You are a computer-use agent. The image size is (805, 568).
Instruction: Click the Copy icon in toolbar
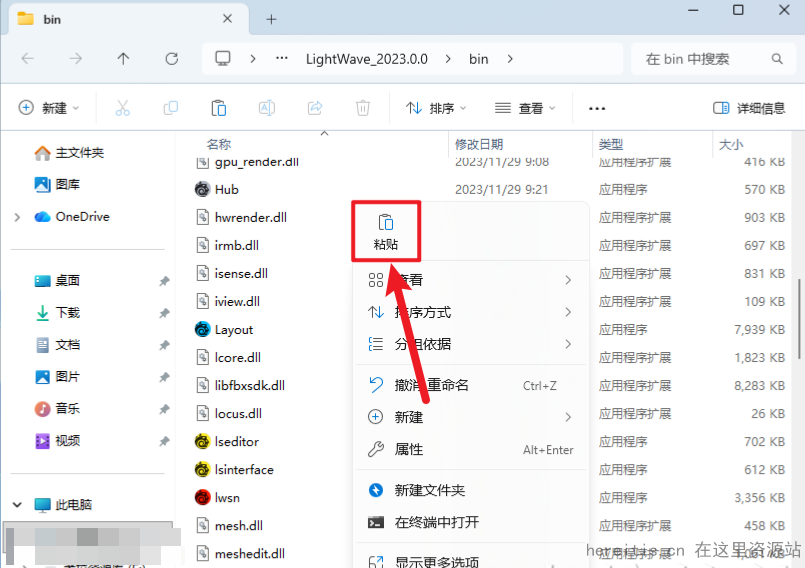[170, 108]
